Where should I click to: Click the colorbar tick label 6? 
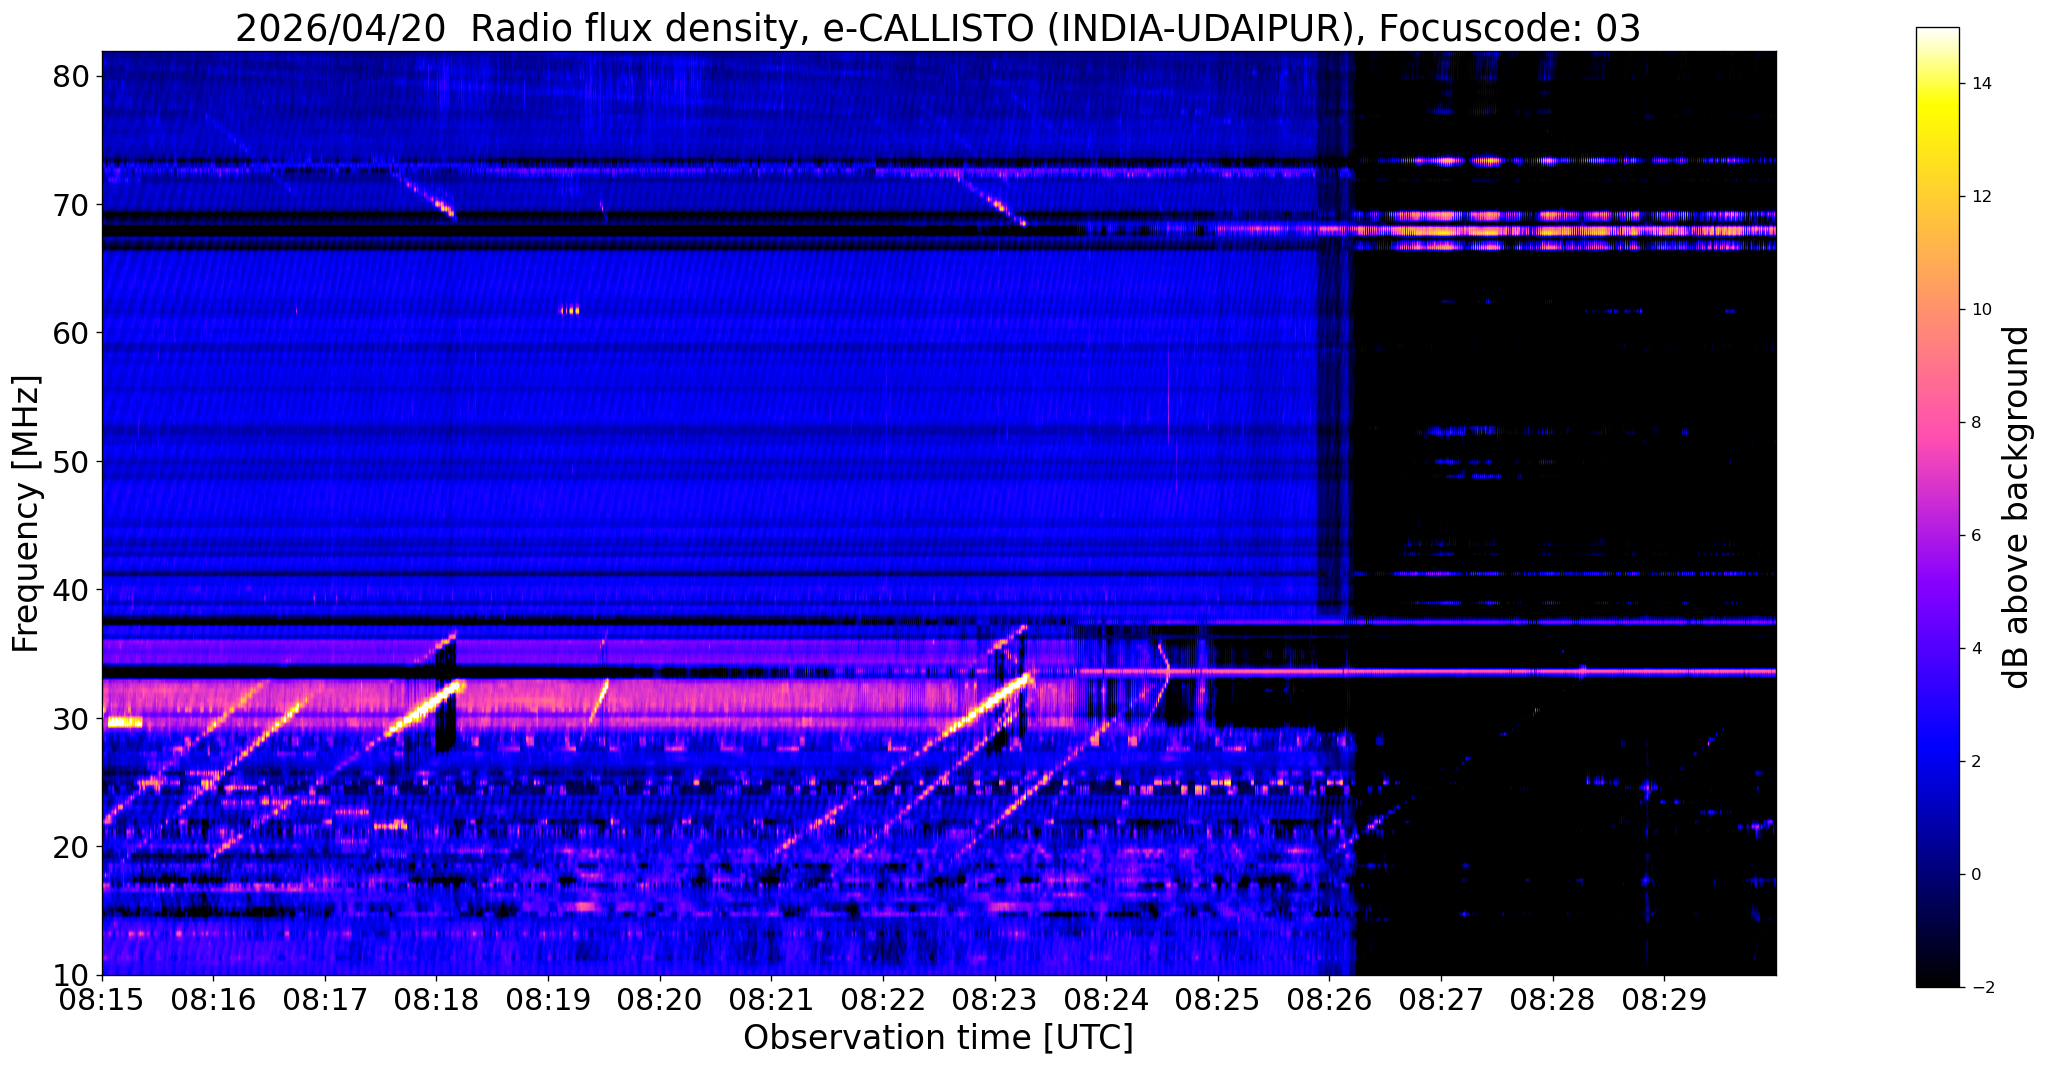1975,536
